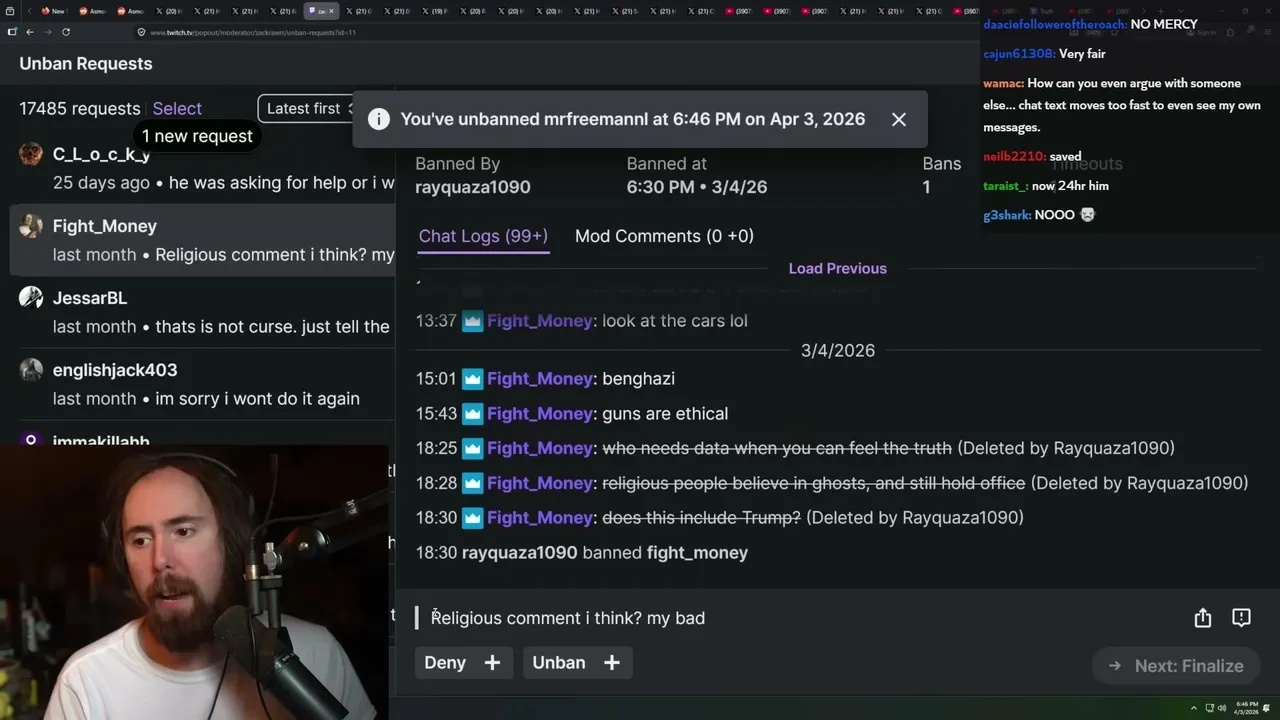Image resolution: width=1280 pixels, height=720 pixels.
Task: Click g3shark username in chat overlay
Action: (x=1007, y=215)
